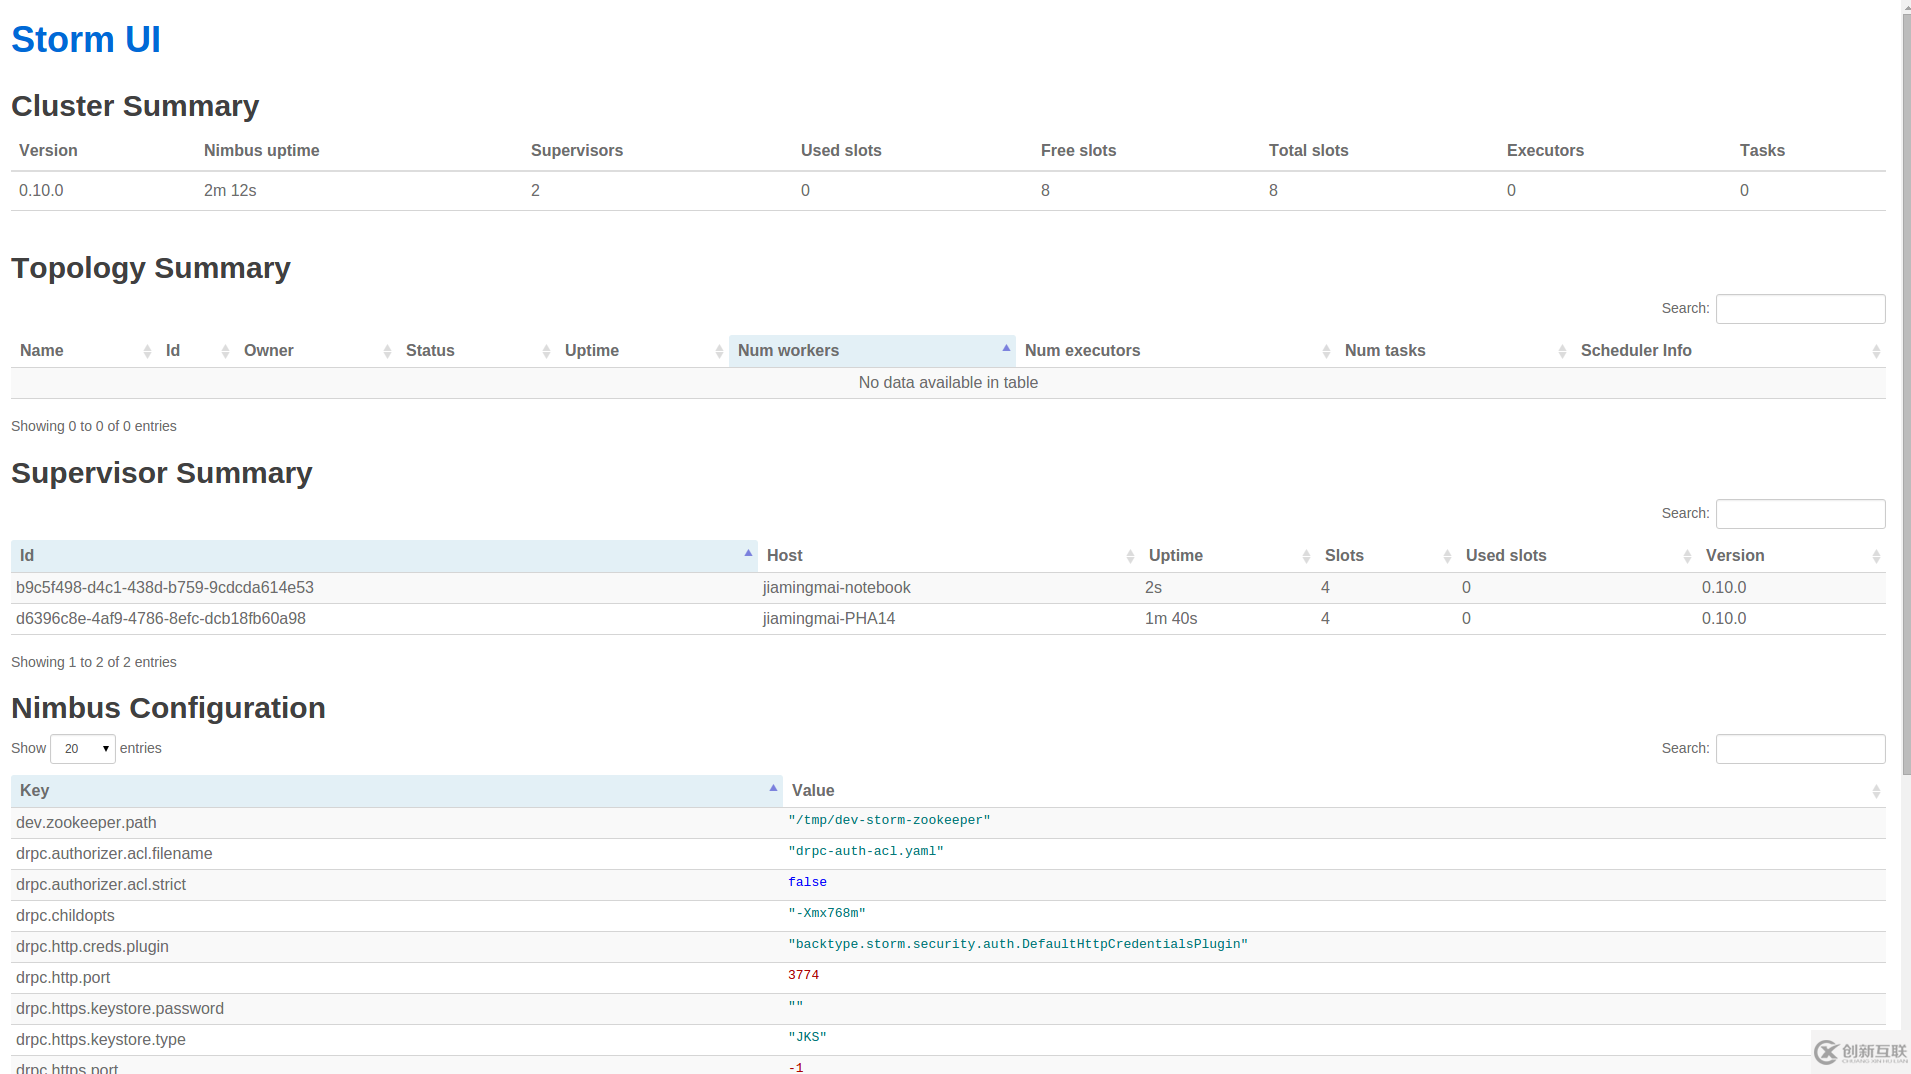Click cluster version 0.10.0 in Cluster Summary

point(41,191)
